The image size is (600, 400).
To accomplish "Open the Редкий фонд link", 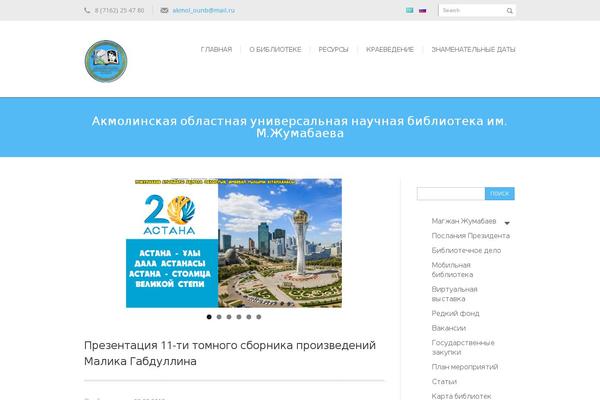I will point(455,313).
